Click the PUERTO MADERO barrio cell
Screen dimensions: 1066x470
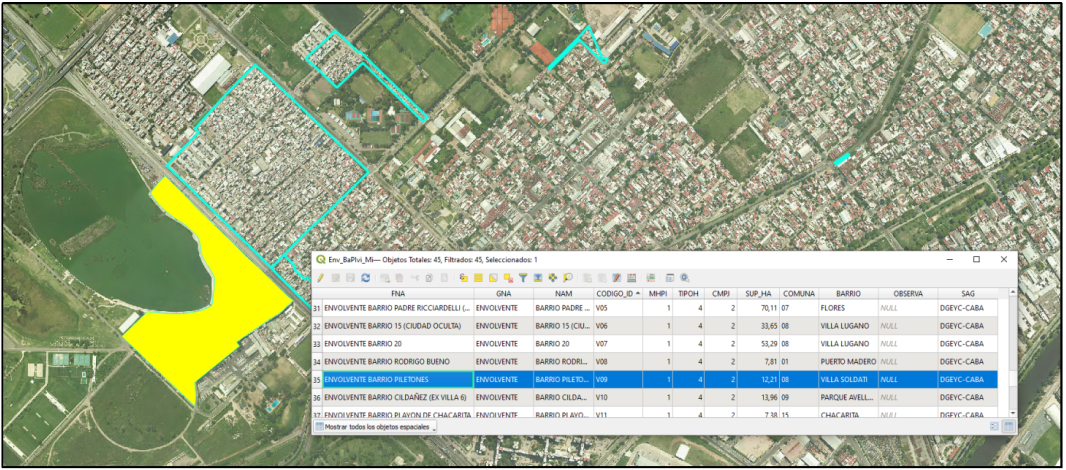click(848, 361)
